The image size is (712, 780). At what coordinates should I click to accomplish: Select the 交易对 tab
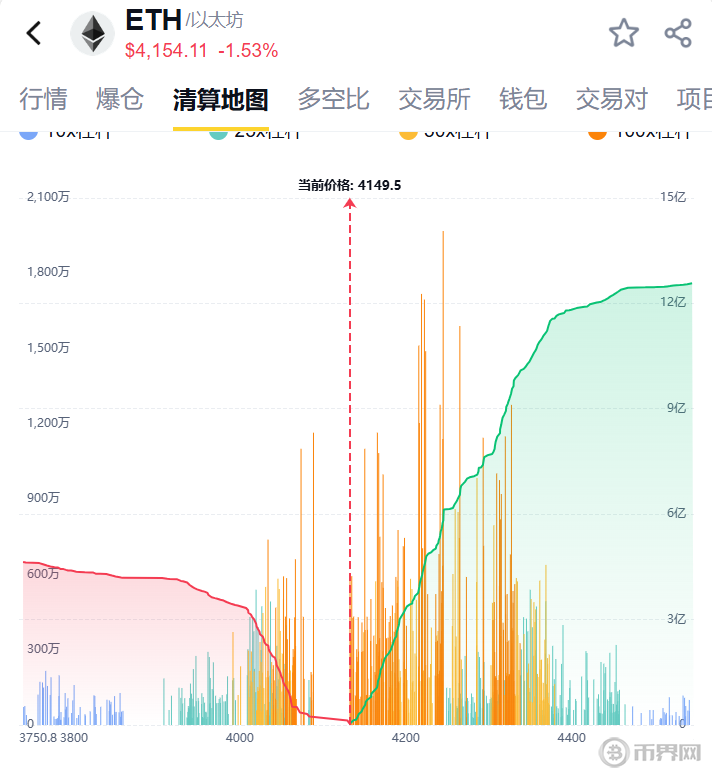click(x=611, y=99)
